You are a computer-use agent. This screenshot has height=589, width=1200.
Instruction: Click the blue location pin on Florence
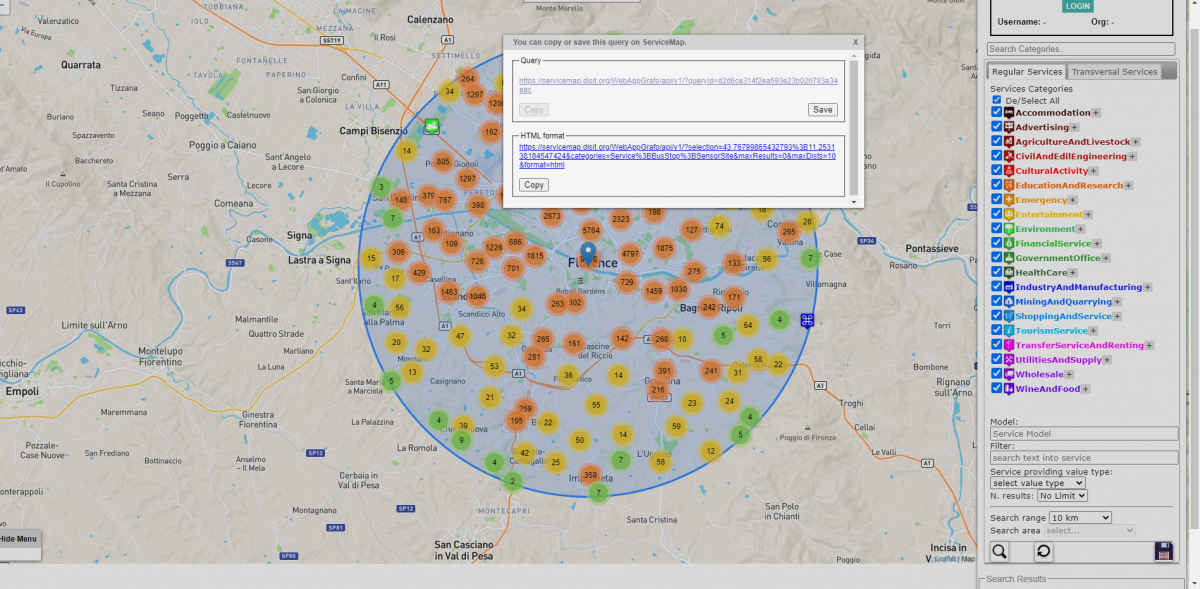point(588,251)
